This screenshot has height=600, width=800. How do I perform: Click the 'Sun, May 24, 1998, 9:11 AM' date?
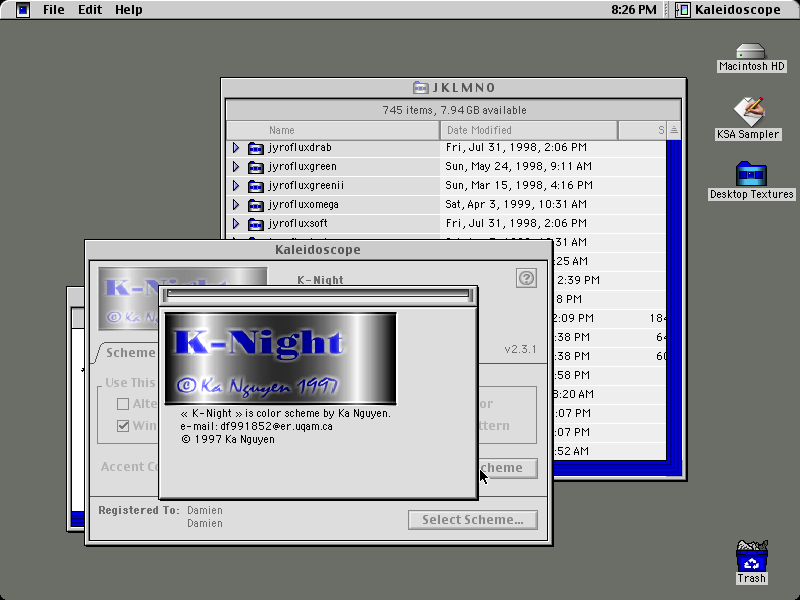pyautogui.click(x=518, y=166)
